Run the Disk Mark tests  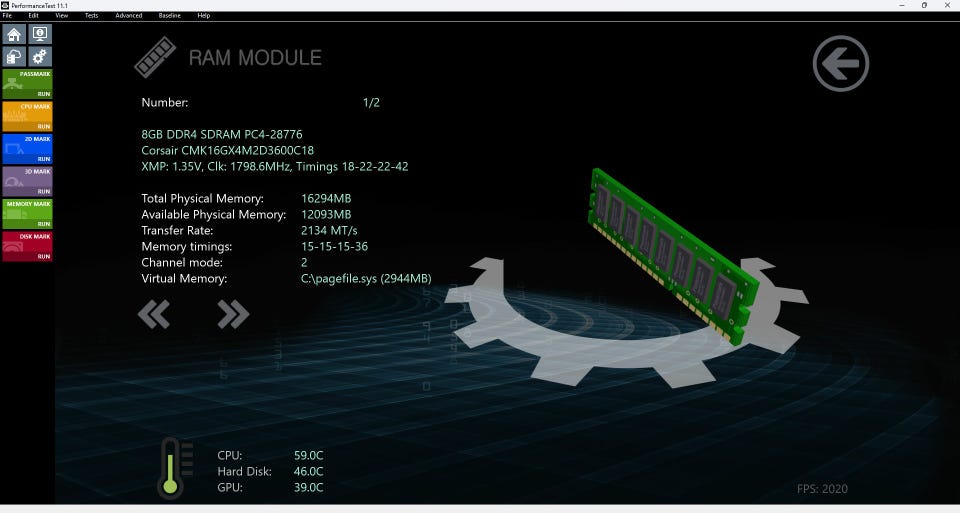[x=43, y=256]
